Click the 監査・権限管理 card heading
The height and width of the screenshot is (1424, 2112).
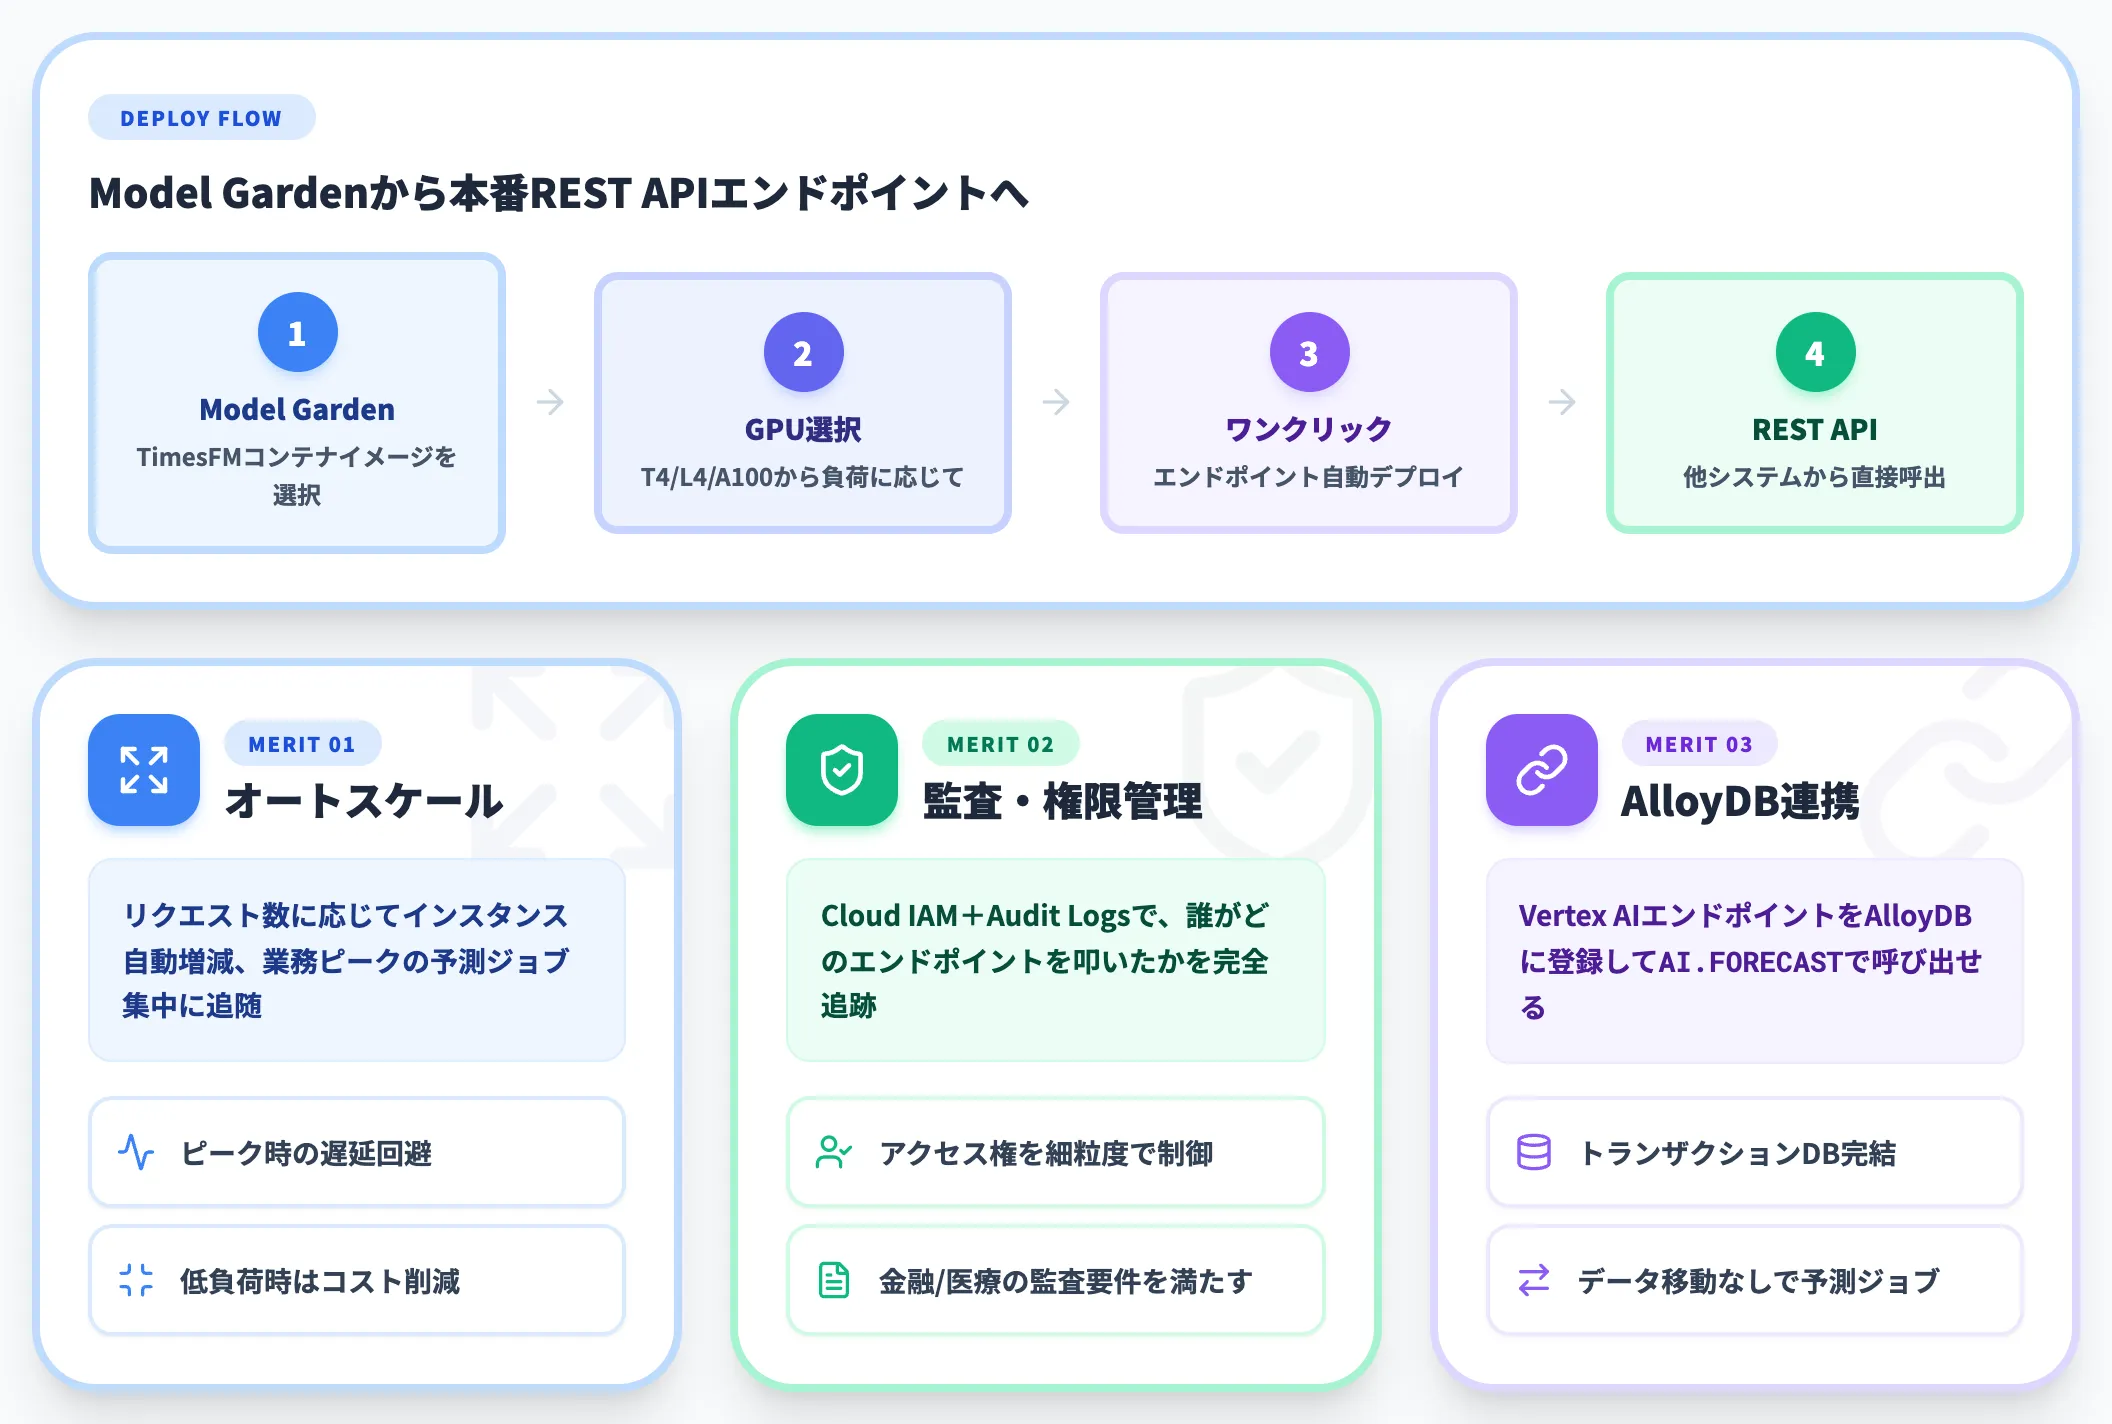[x=1062, y=801]
